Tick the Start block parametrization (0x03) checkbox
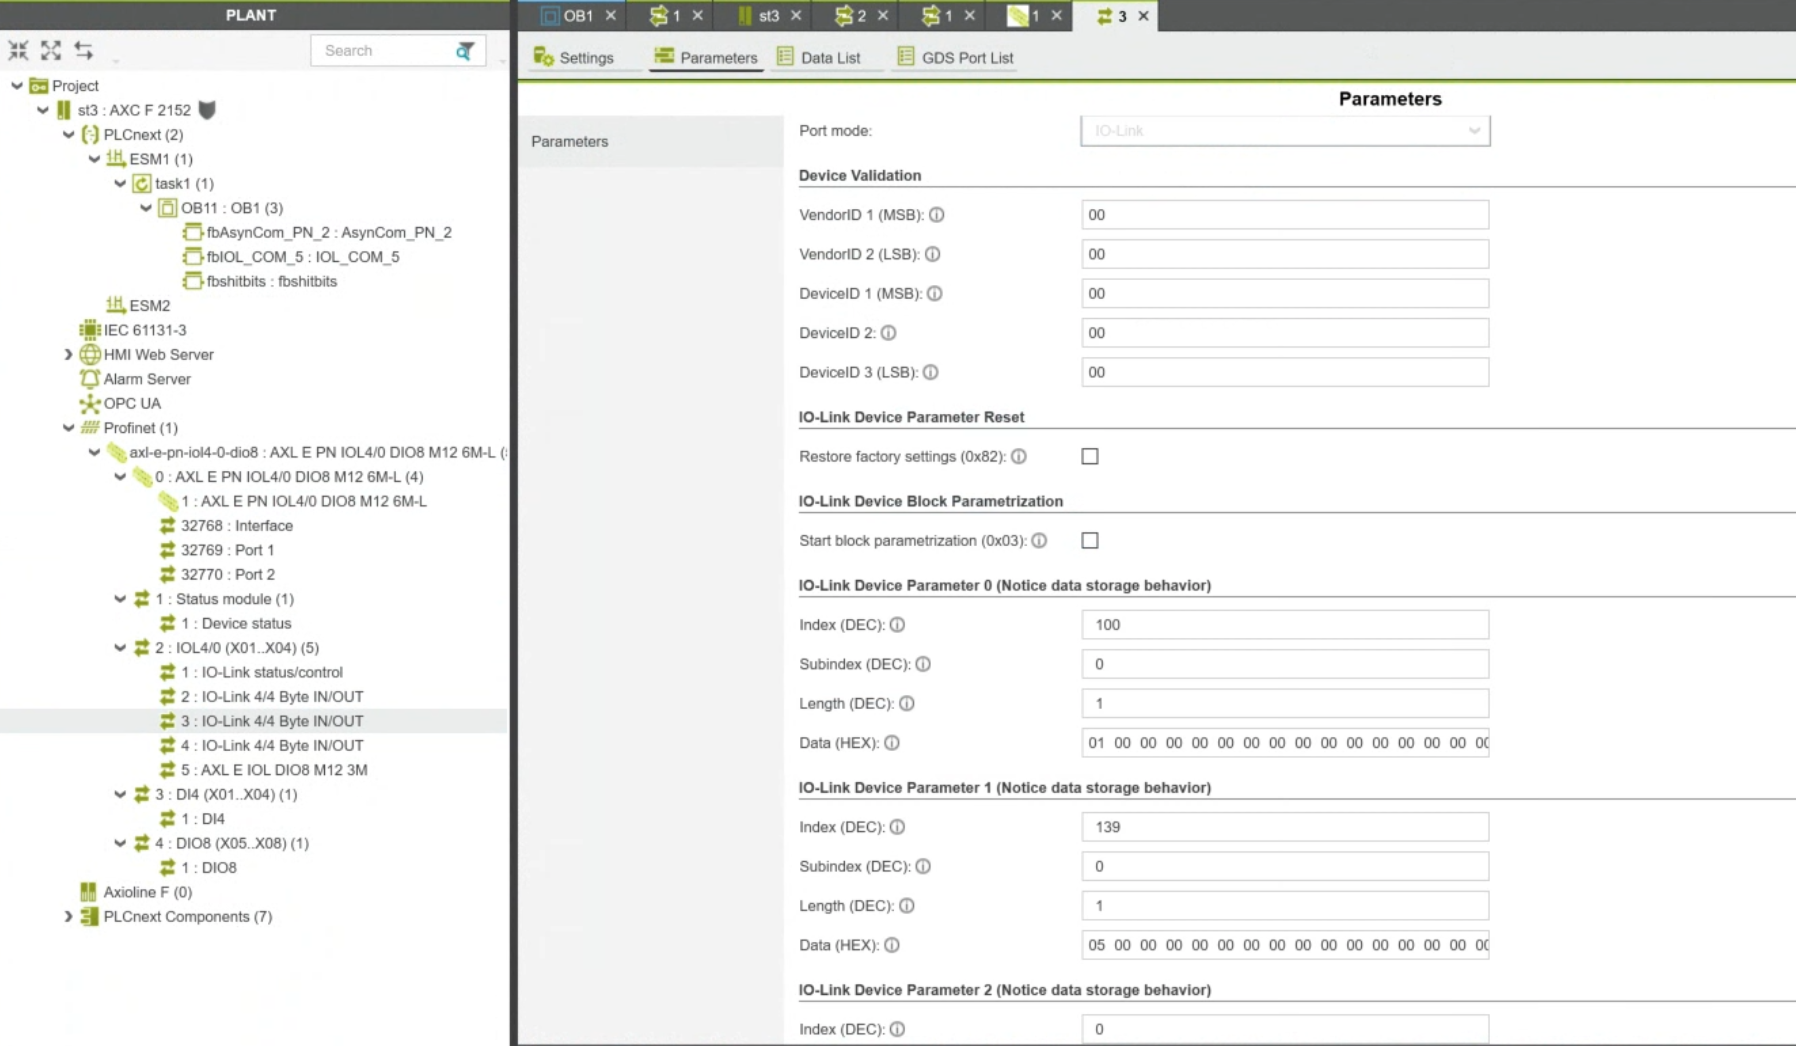1796x1046 pixels. (x=1090, y=541)
